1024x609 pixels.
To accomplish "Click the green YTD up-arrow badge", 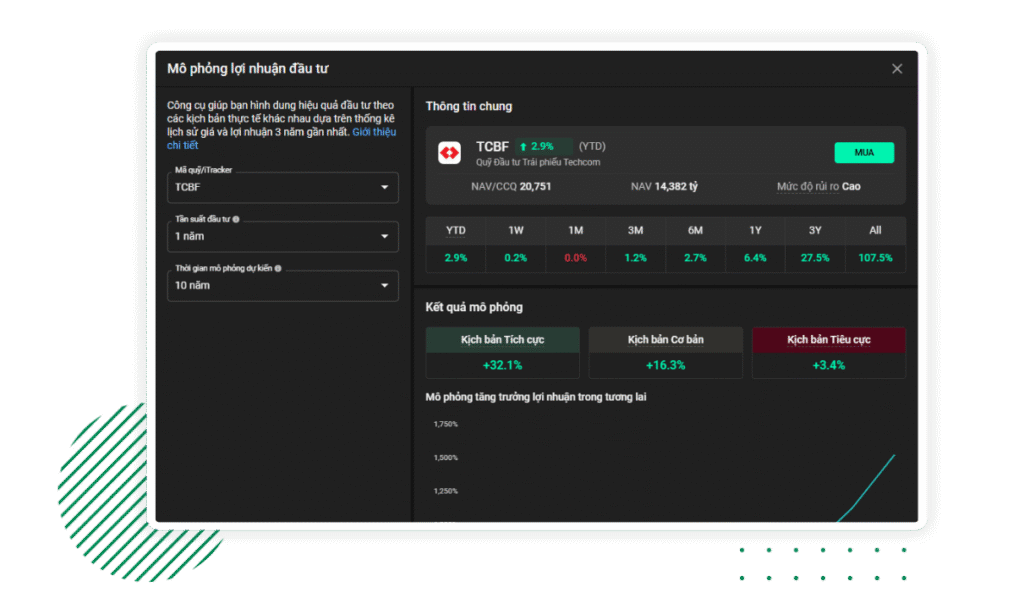I will [x=544, y=146].
